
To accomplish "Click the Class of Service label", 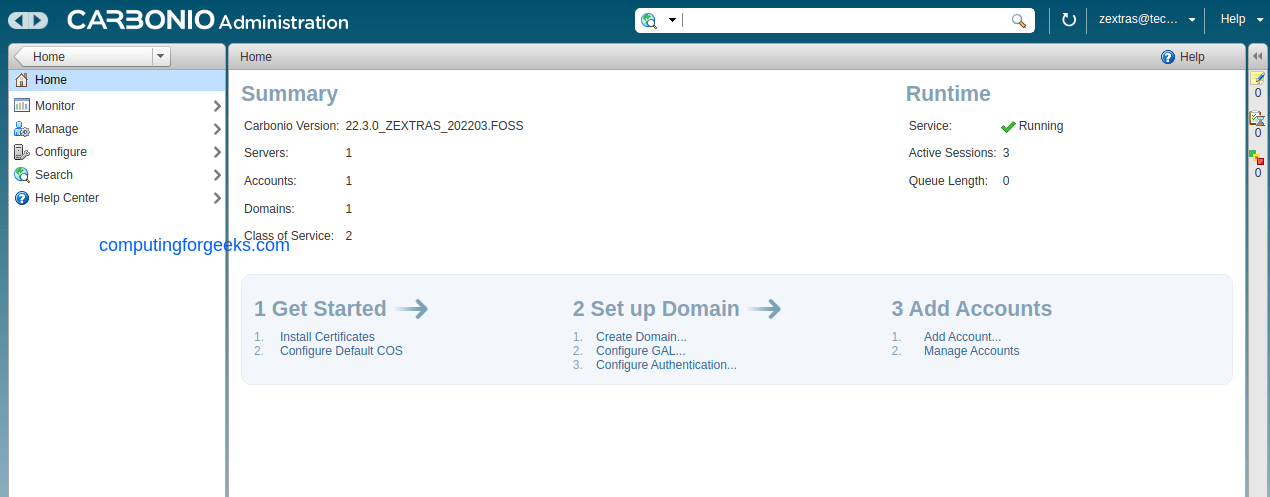I will [x=289, y=236].
